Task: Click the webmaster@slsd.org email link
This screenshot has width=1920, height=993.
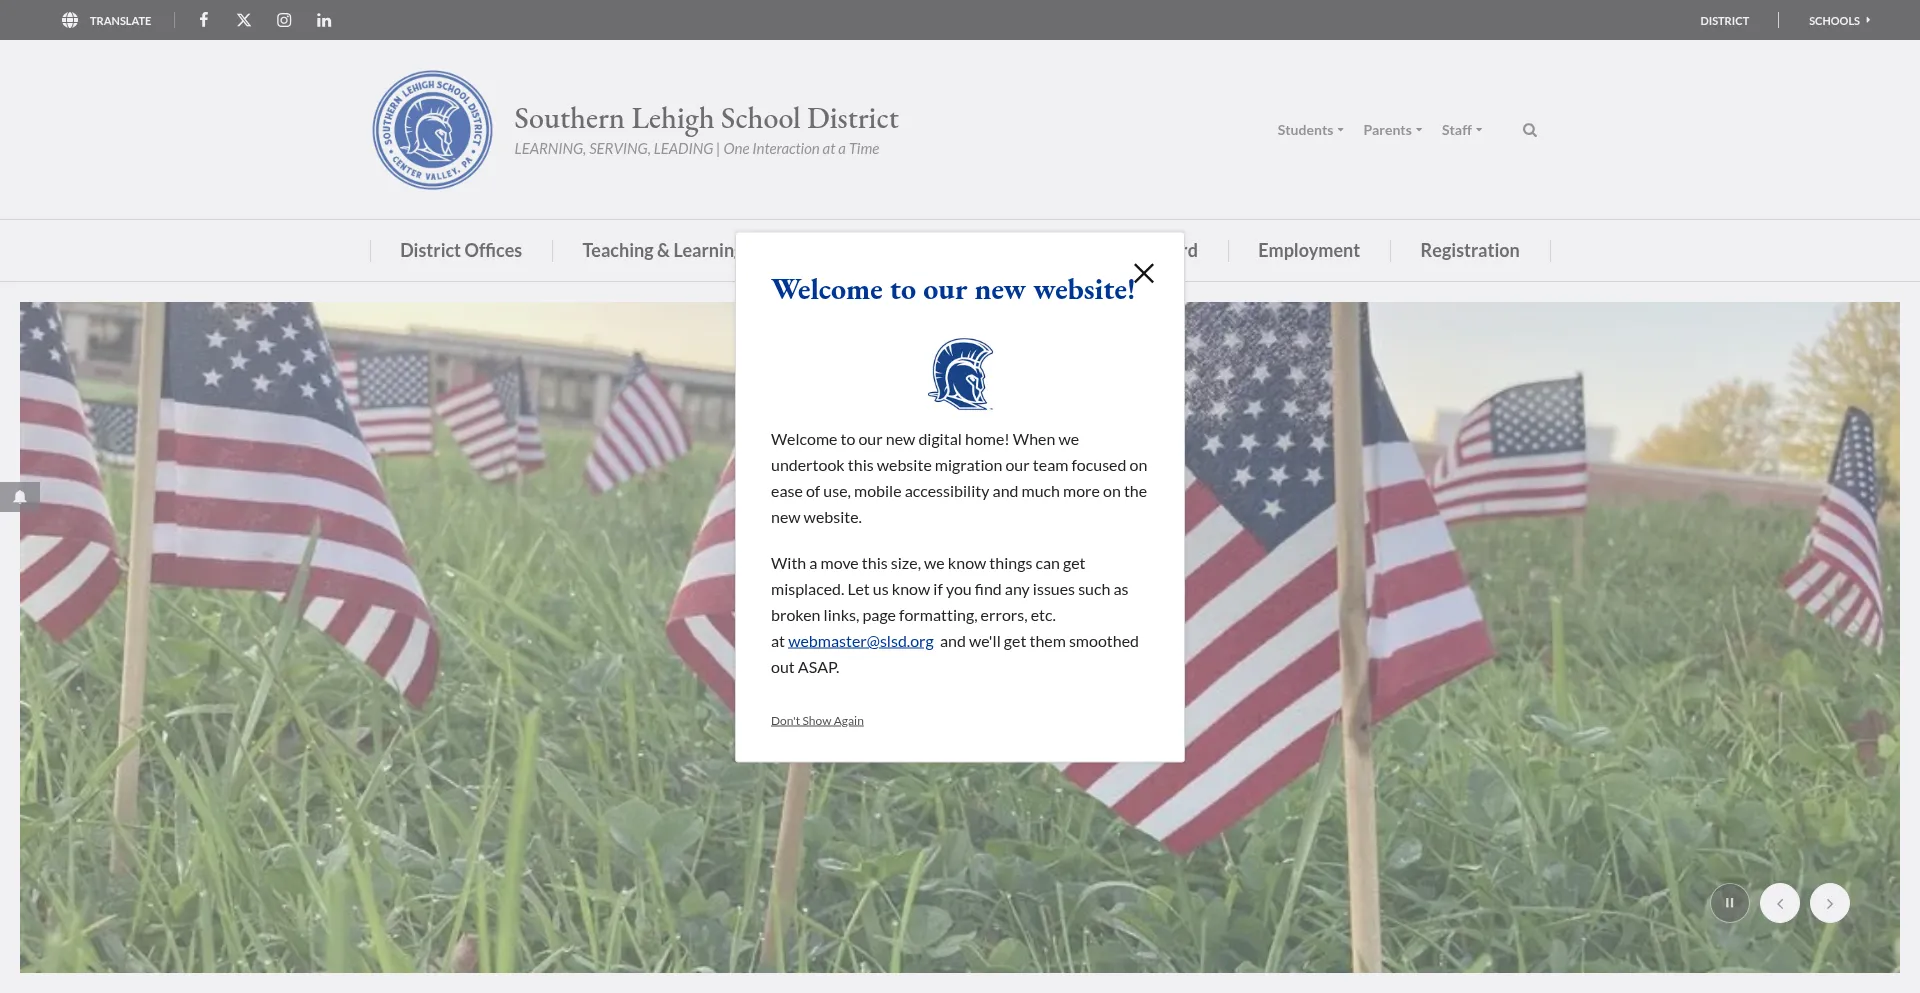Action: [x=860, y=641]
